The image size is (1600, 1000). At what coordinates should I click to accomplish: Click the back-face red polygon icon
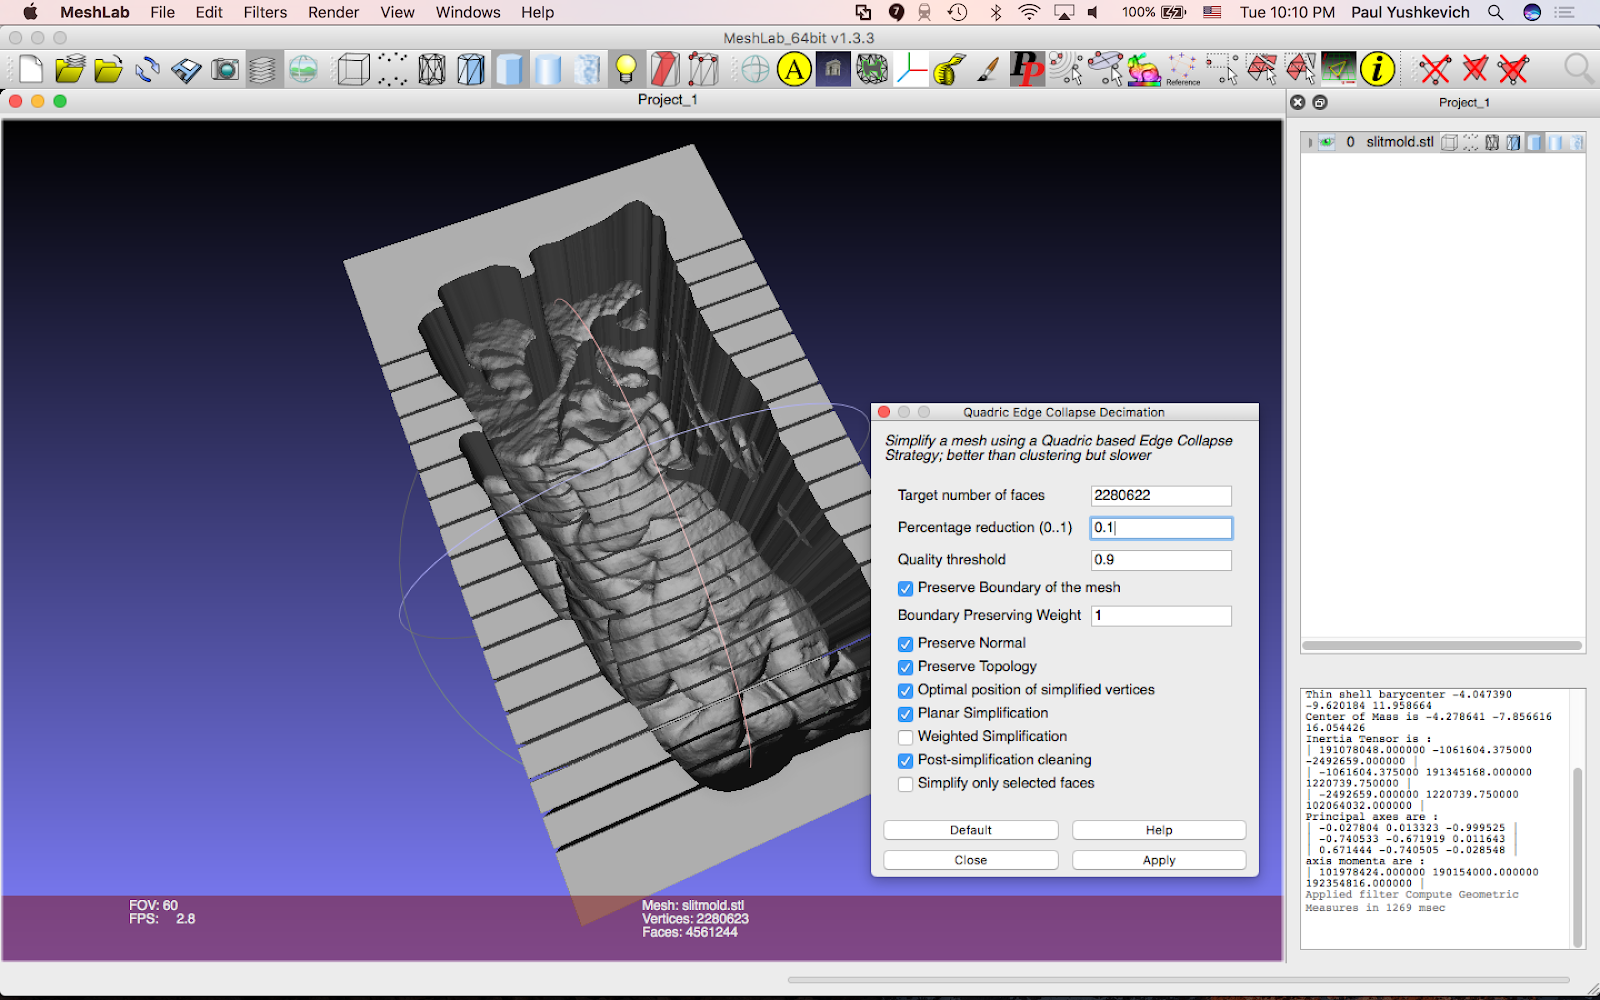[x=664, y=69]
